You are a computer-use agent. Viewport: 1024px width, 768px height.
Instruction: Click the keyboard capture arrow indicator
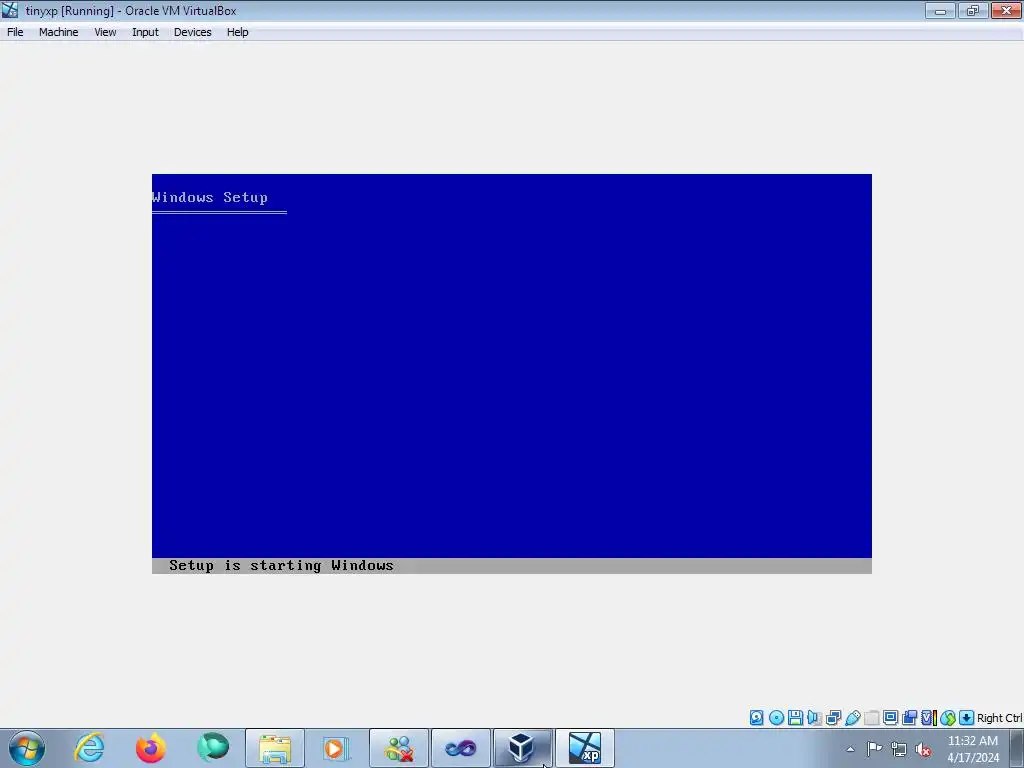[x=967, y=718]
